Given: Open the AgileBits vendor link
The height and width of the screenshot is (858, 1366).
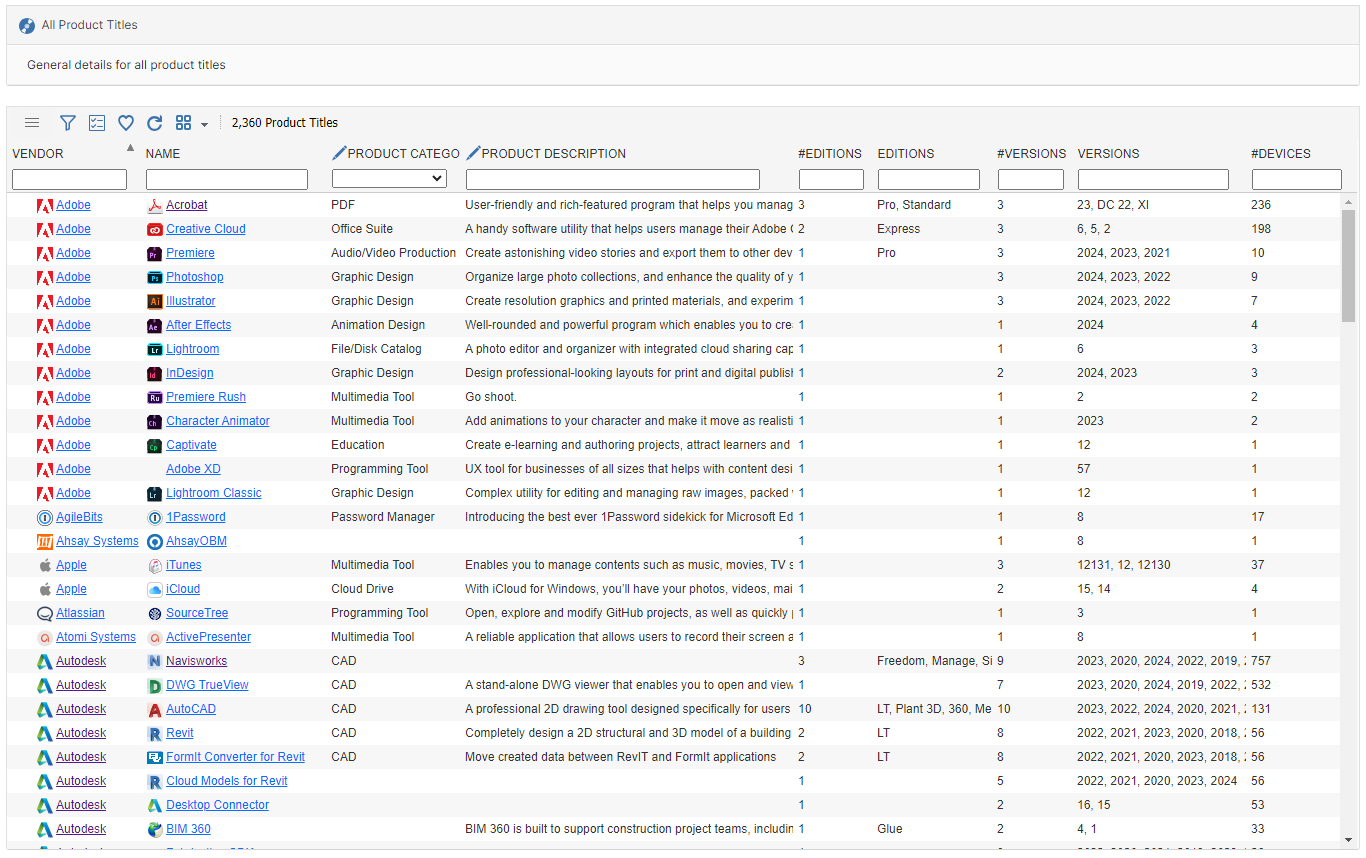Looking at the screenshot, I should [x=79, y=517].
